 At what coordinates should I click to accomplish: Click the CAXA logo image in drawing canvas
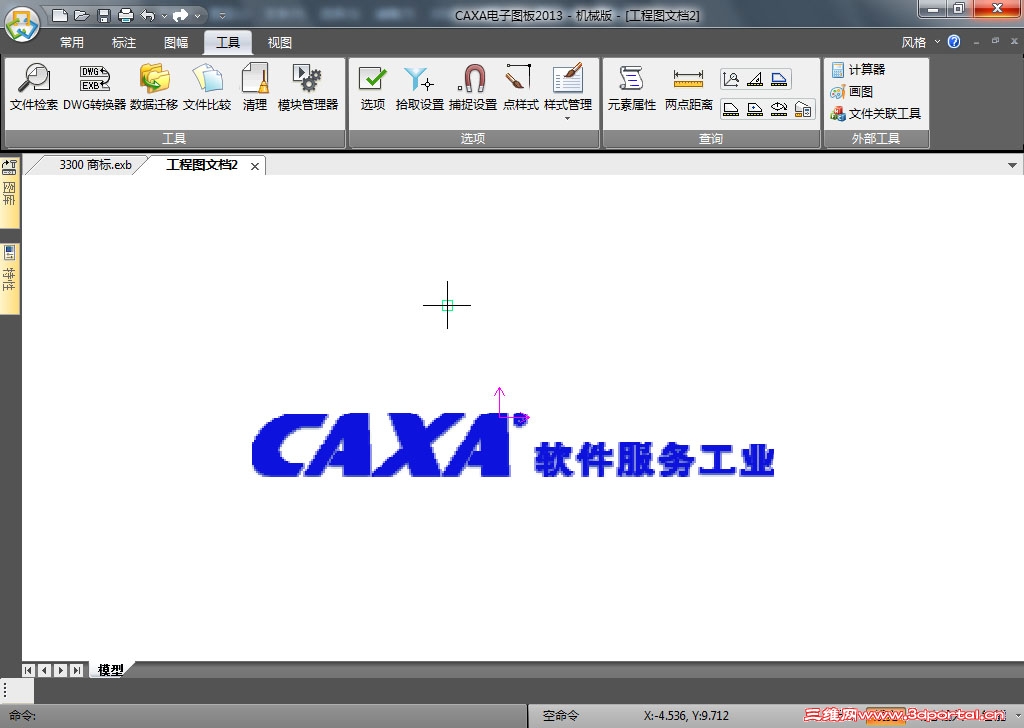click(513, 445)
